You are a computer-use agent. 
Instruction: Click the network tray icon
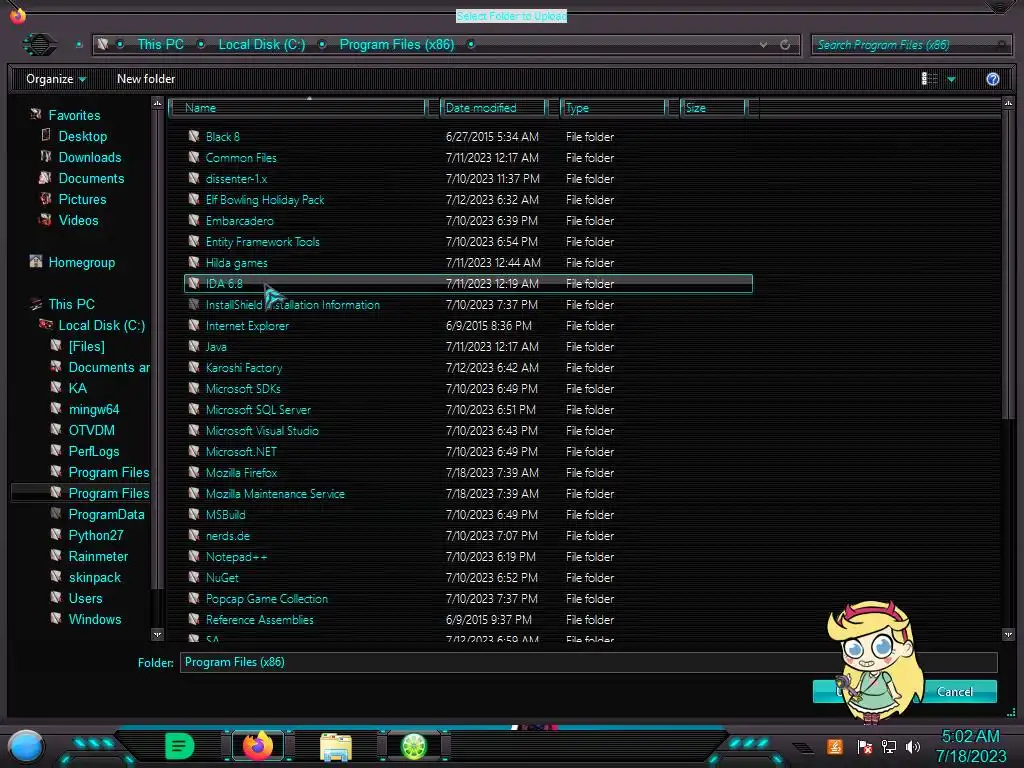[889, 746]
